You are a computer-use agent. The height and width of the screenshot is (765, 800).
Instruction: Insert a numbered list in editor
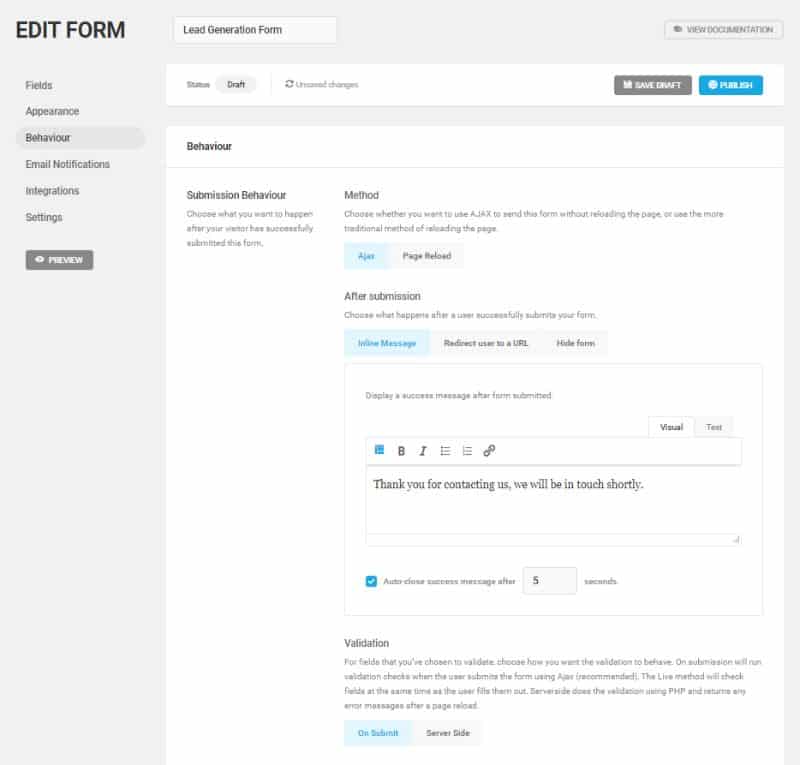click(x=467, y=451)
